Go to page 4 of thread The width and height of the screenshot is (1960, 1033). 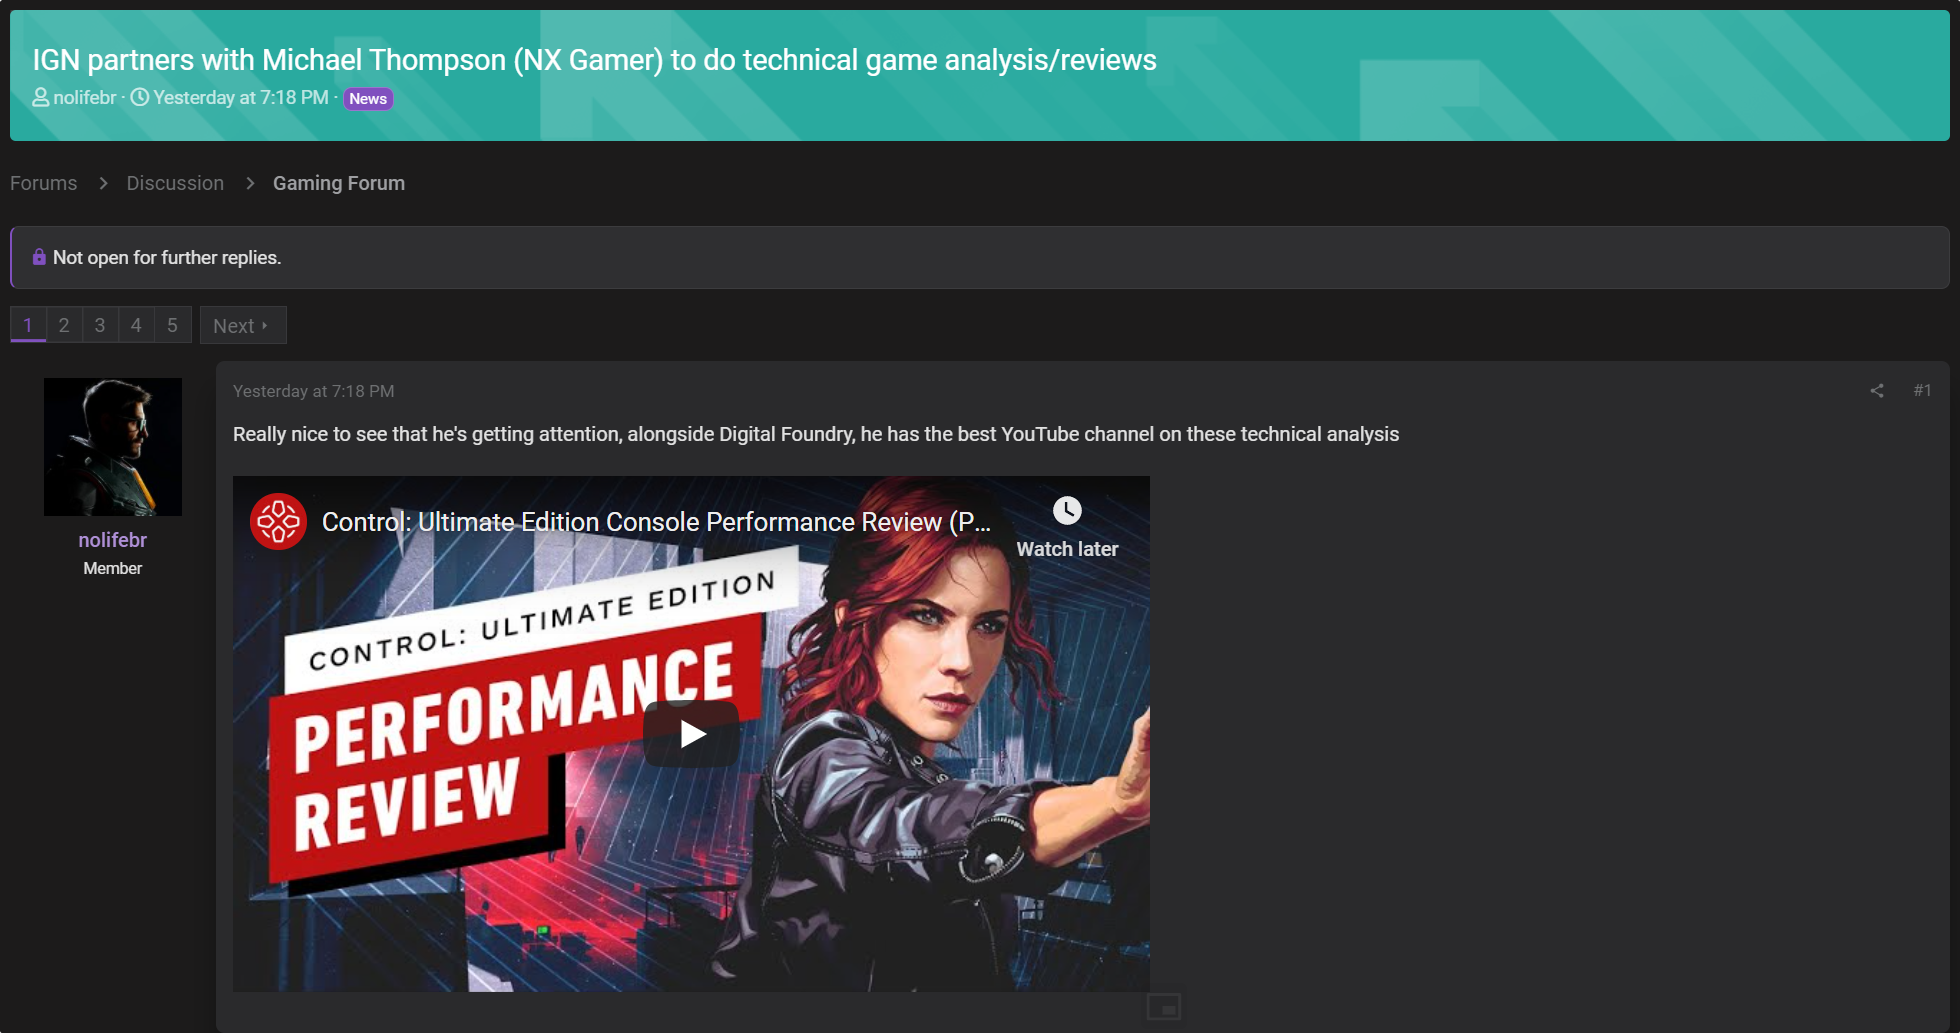(x=136, y=325)
